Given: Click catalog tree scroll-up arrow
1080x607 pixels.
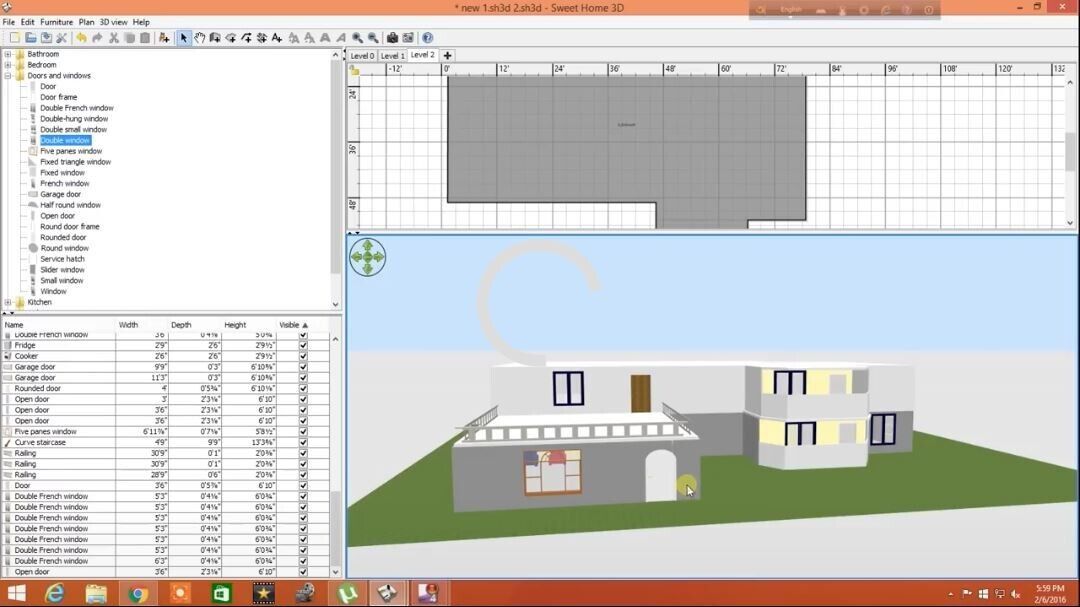Looking at the screenshot, I should 335,54.
